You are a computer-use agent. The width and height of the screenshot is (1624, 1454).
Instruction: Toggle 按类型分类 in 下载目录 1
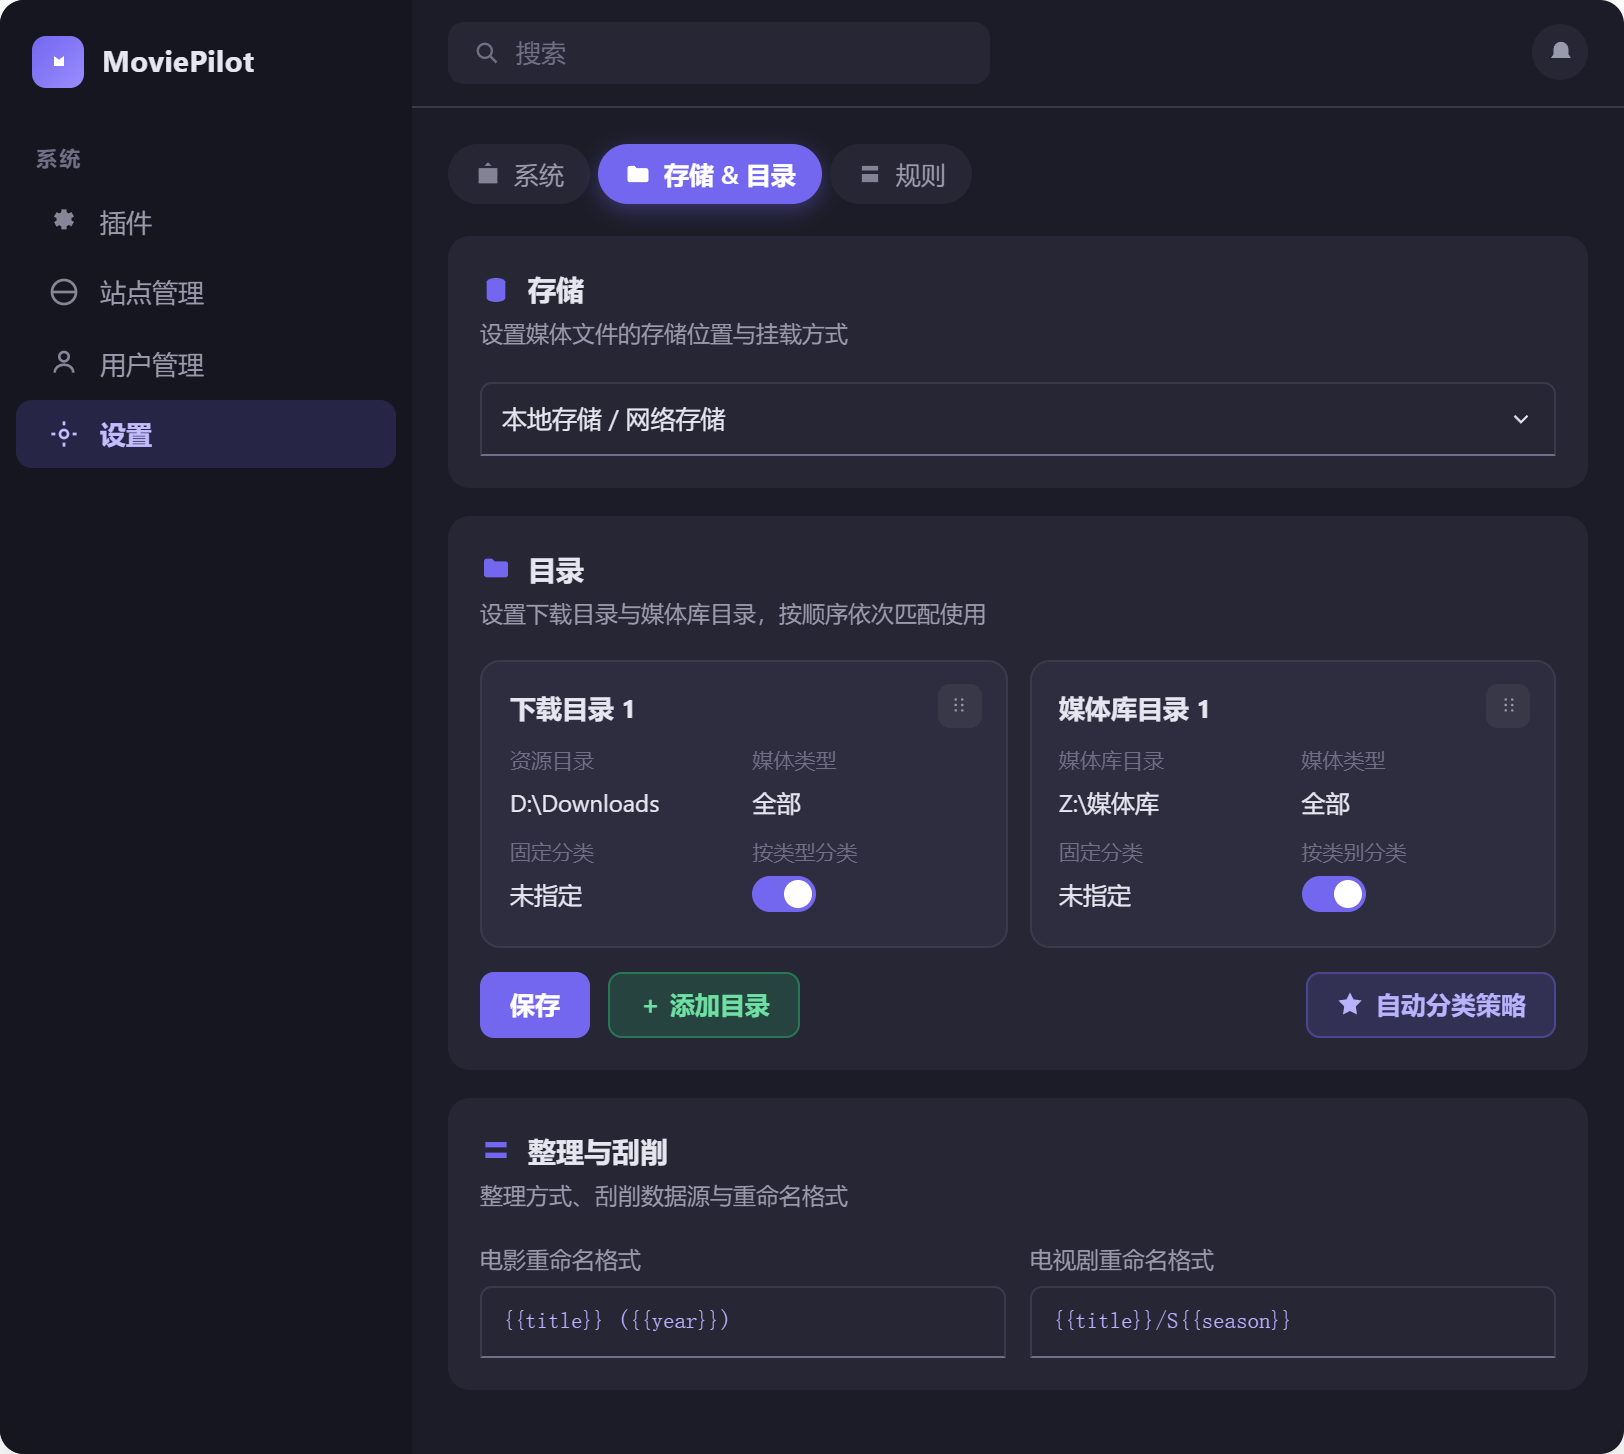coord(784,894)
